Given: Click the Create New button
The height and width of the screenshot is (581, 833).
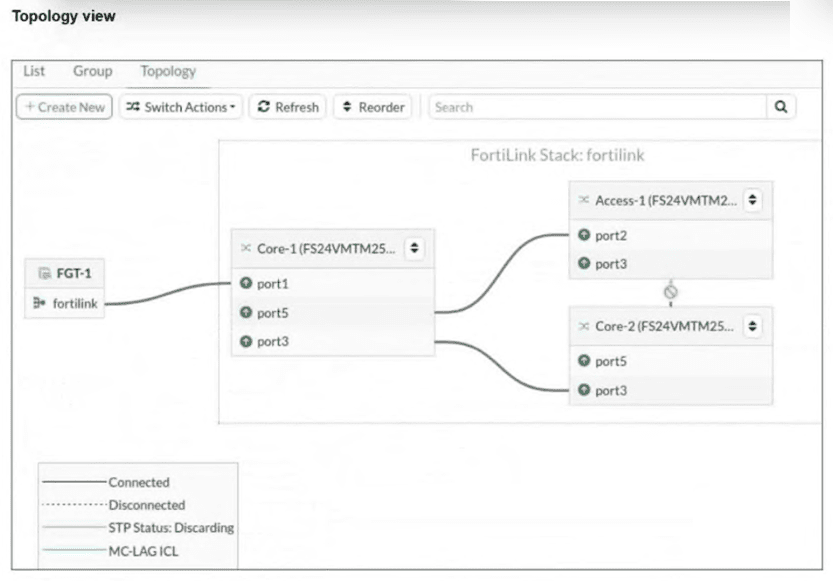Looking at the screenshot, I should coord(63,107).
